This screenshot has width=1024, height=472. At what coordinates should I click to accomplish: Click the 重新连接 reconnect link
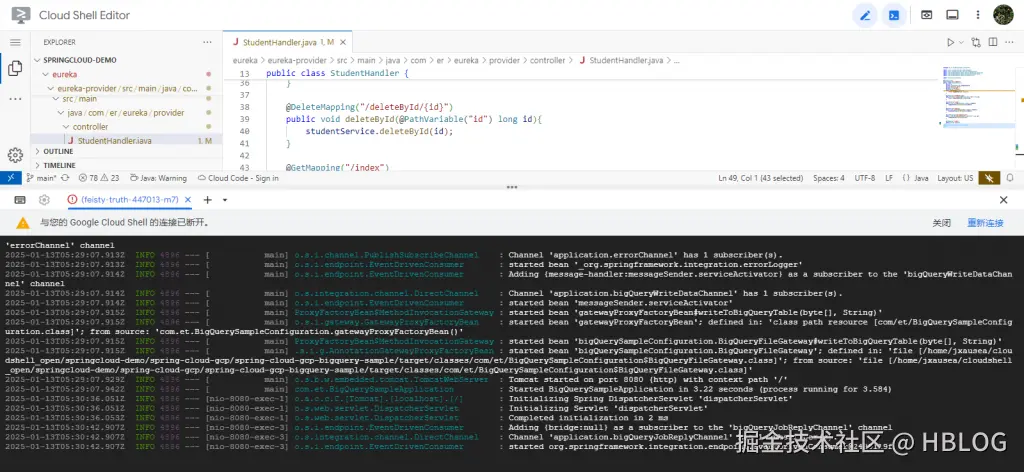pos(985,223)
